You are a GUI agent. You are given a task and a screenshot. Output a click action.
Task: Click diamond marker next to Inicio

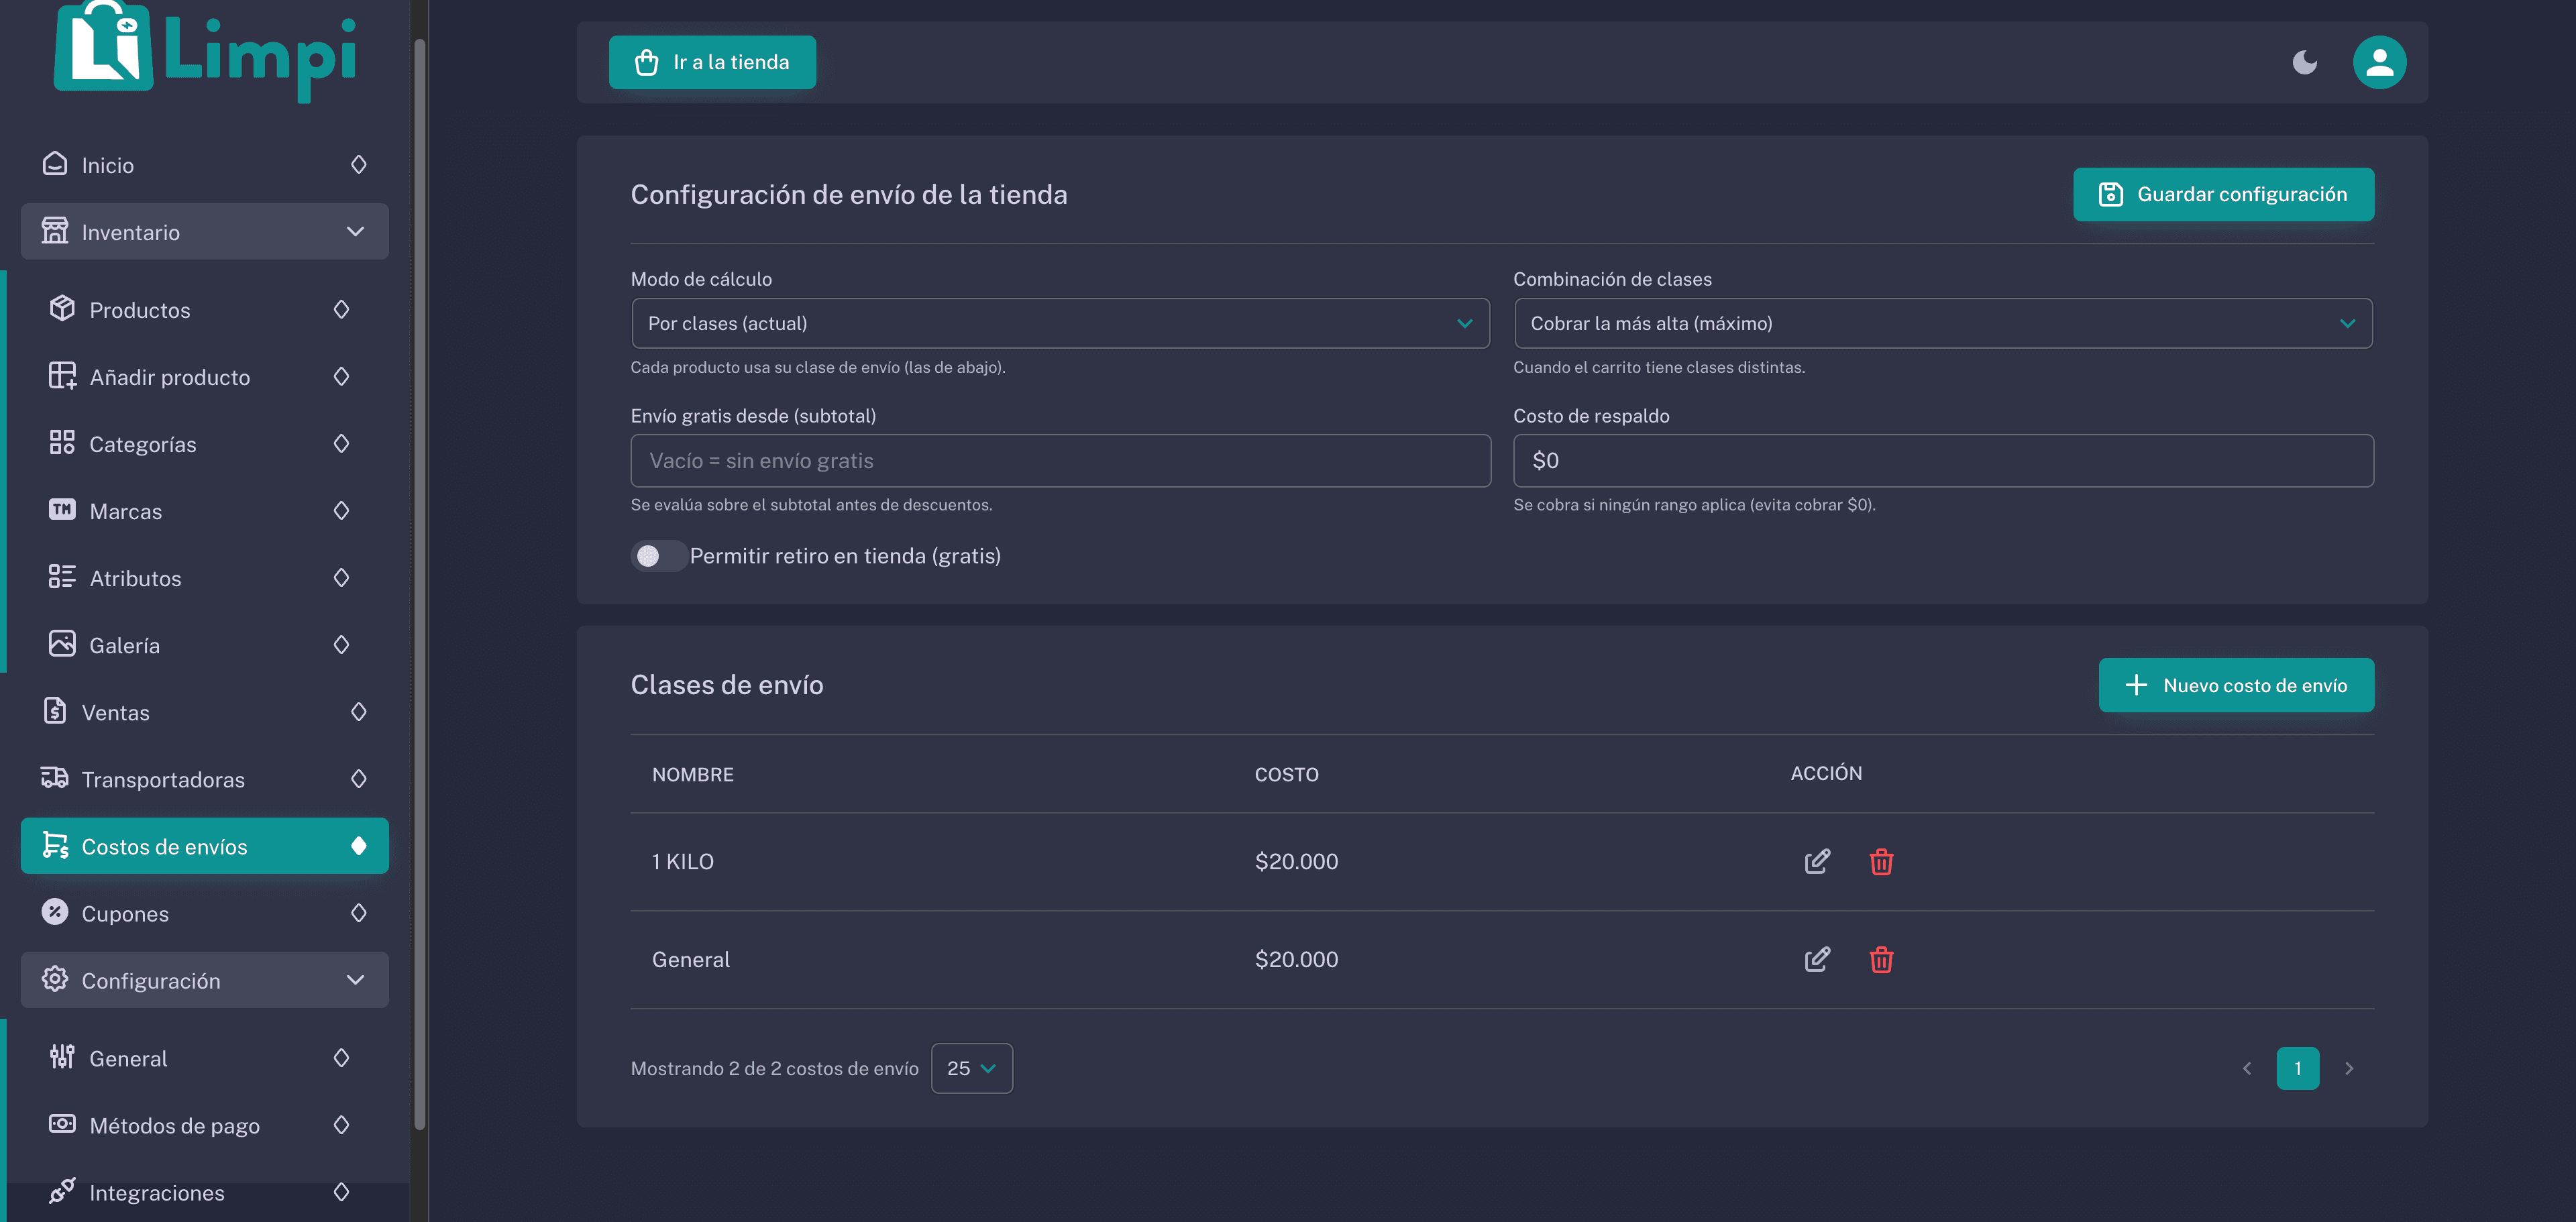pyautogui.click(x=359, y=164)
